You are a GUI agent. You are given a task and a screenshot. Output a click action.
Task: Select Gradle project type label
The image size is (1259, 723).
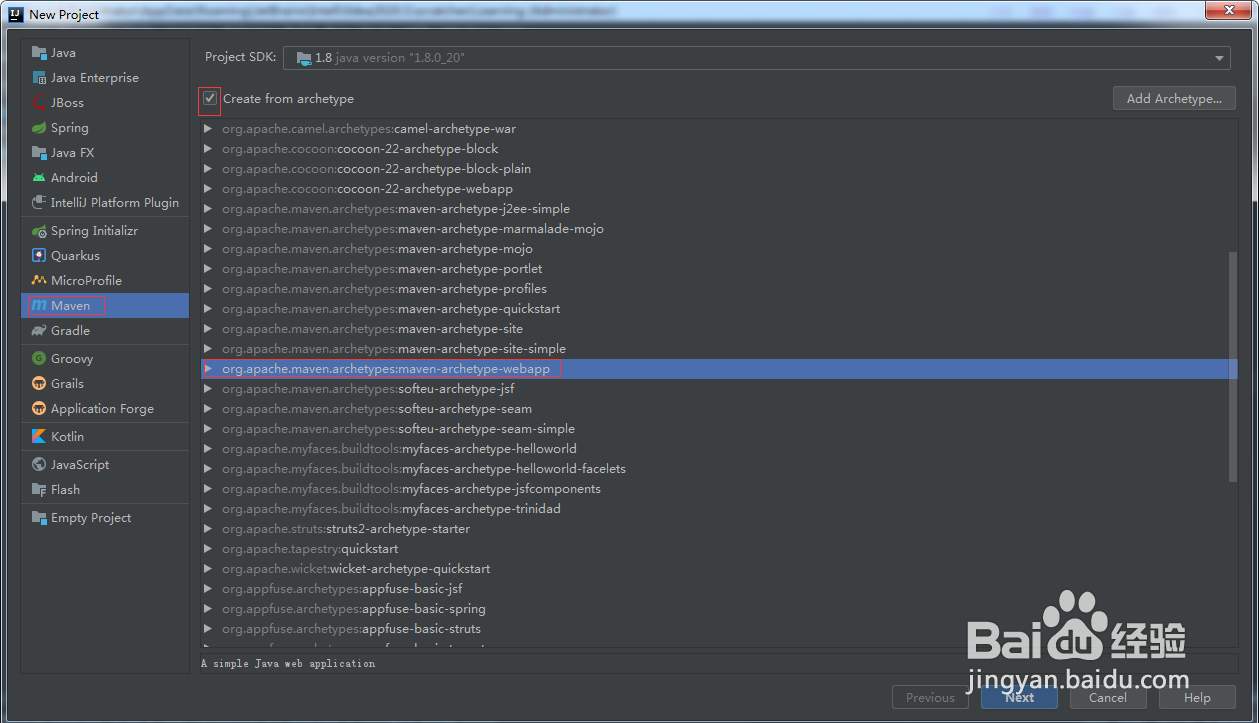(x=70, y=331)
